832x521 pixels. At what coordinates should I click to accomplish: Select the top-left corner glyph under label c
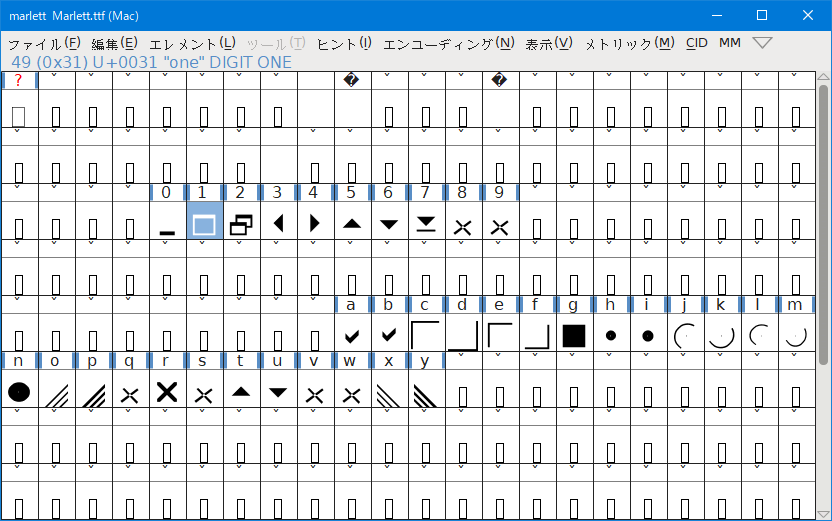click(427, 333)
